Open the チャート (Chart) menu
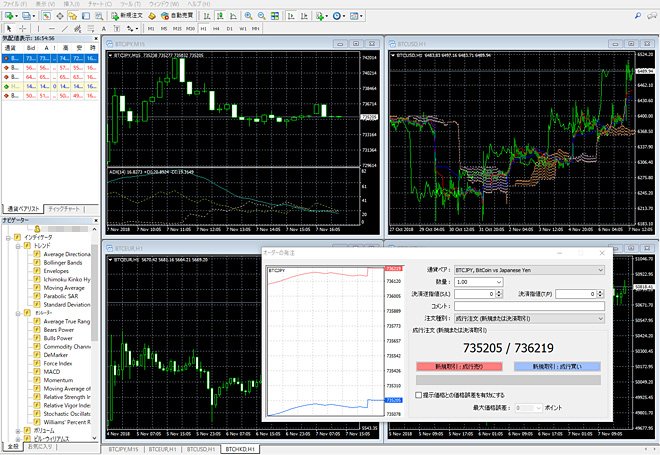This screenshot has height=455, width=660. pos(100,4)
